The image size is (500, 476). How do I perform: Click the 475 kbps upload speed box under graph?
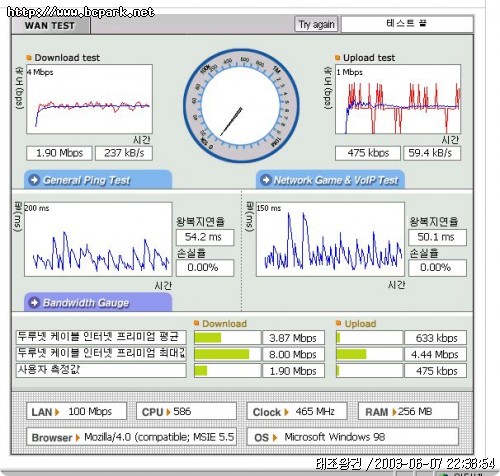(x=368, y=153)
